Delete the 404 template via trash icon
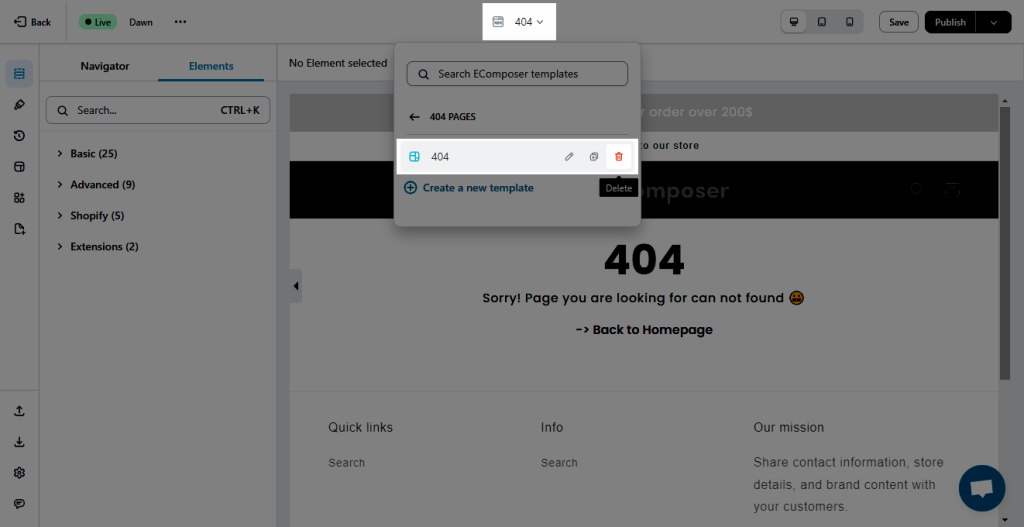This screenshot has width=1024, height=527. coord(619,157)
